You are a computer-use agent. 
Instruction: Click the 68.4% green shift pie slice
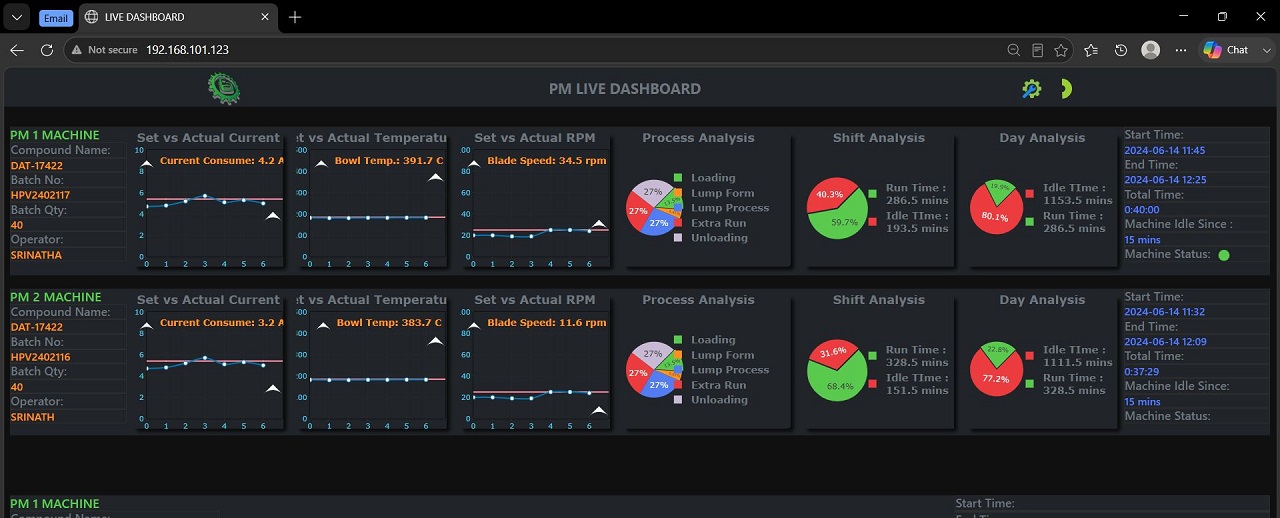(838, 383)
